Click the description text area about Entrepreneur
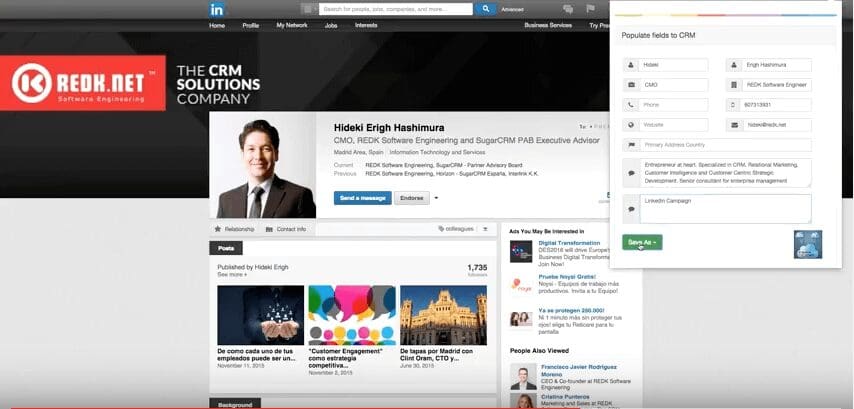 point(725,173)
